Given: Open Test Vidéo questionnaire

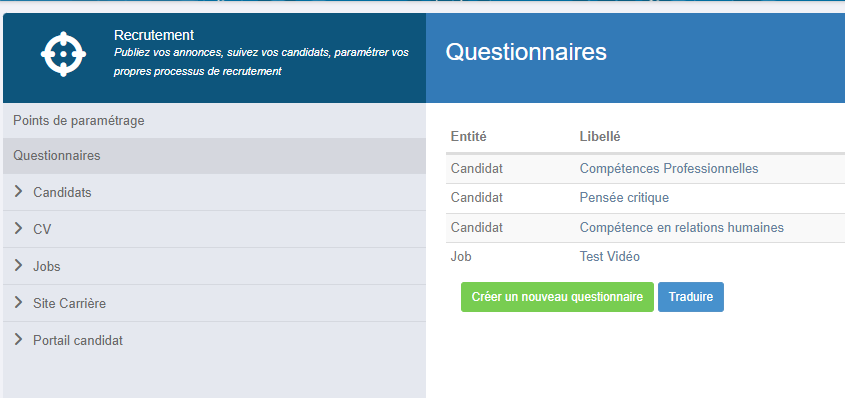Looking at the screenshot, I should (x=609, y=256).
